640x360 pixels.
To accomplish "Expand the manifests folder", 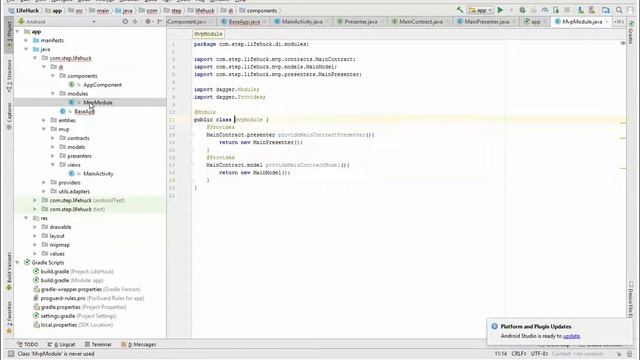I will pos(26,40).
